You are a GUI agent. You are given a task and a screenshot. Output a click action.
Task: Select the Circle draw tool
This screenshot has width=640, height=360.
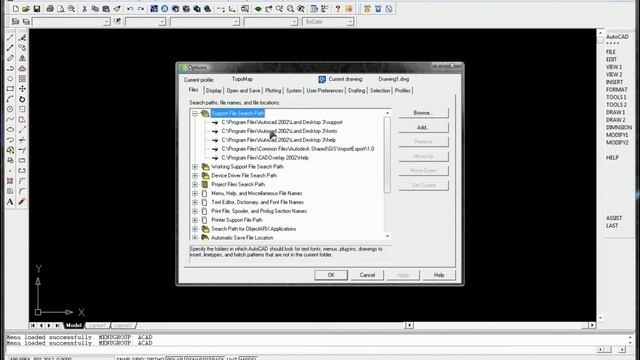click(10, 109)
